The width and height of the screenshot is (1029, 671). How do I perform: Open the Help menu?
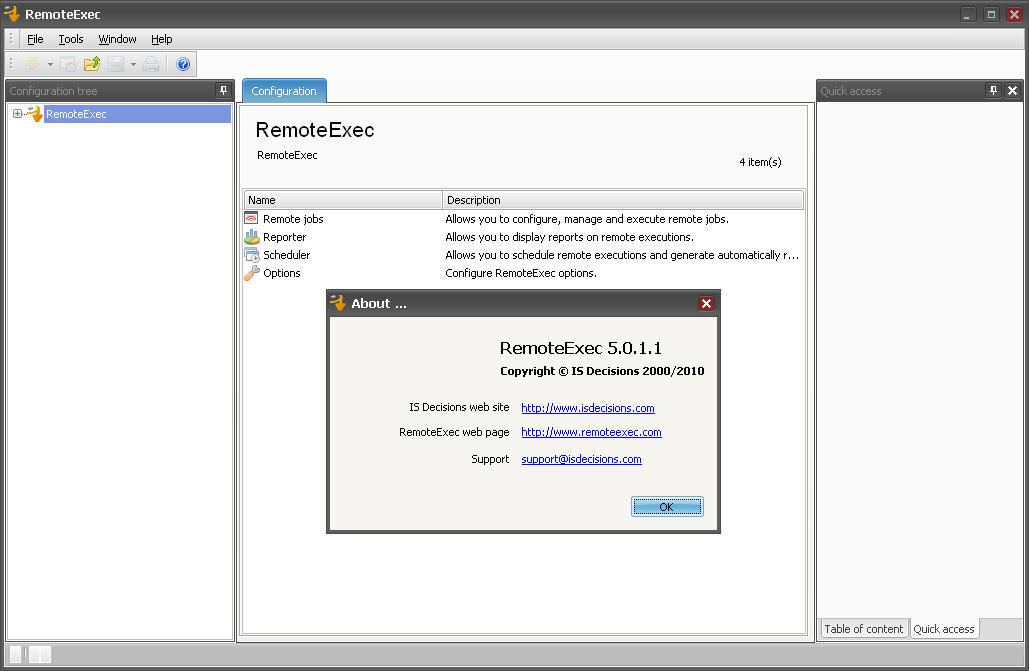click(x=161, y=39)
